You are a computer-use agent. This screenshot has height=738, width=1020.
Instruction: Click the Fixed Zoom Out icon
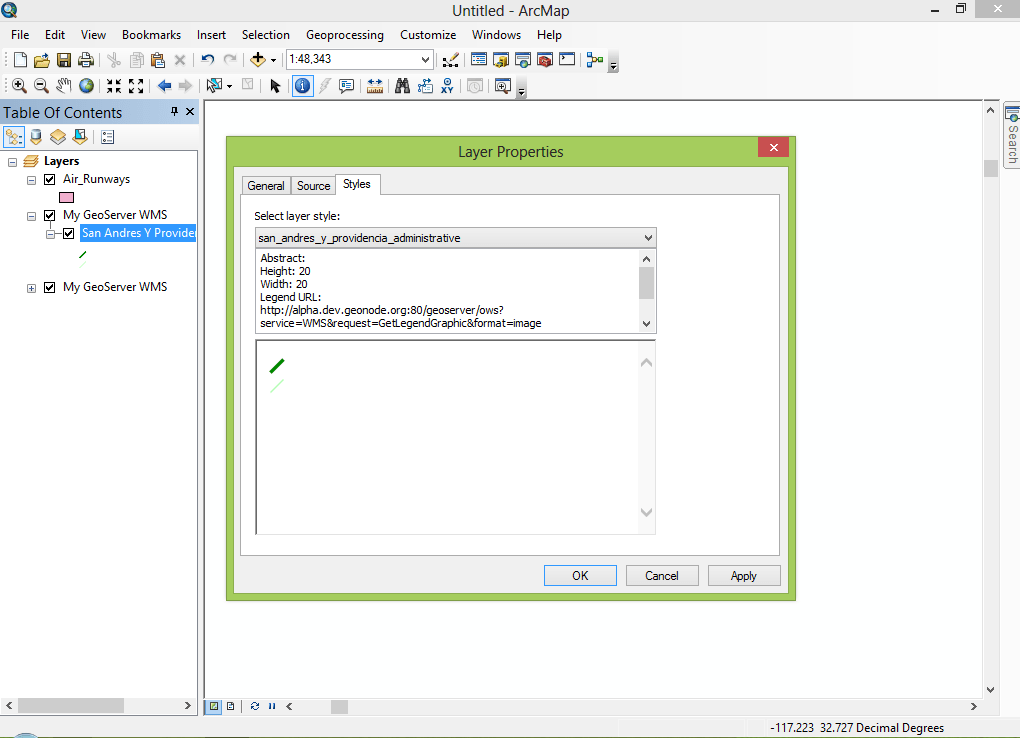coord(136,86)
